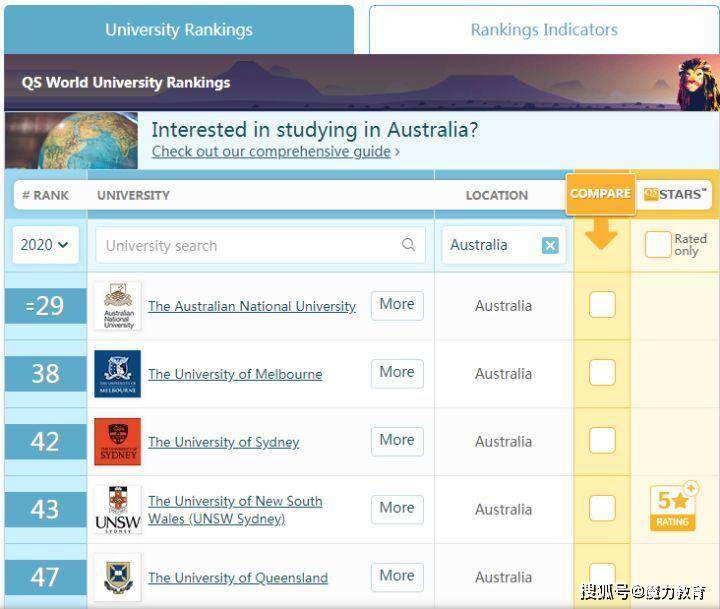Viewport: 720px width, 609px height.
Task: Tick compare checkbox for University of Melbourne
Action: 602,372
